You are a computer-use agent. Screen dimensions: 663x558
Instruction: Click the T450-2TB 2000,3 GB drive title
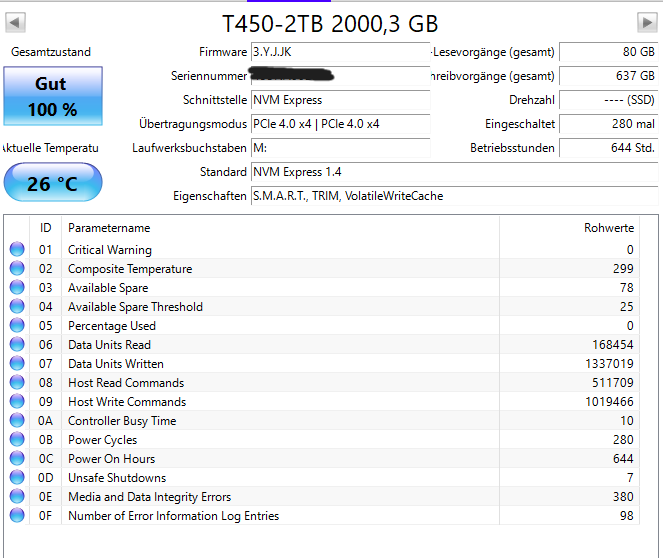point(330,24)
